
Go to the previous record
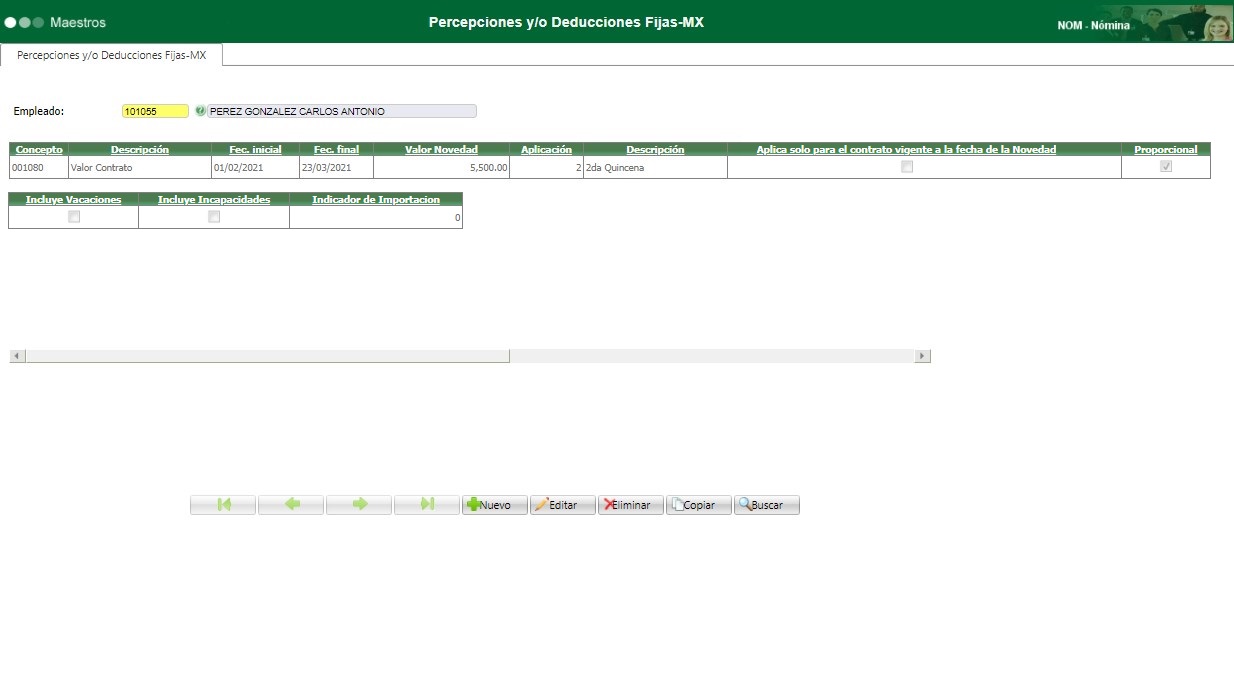[291, 505]
